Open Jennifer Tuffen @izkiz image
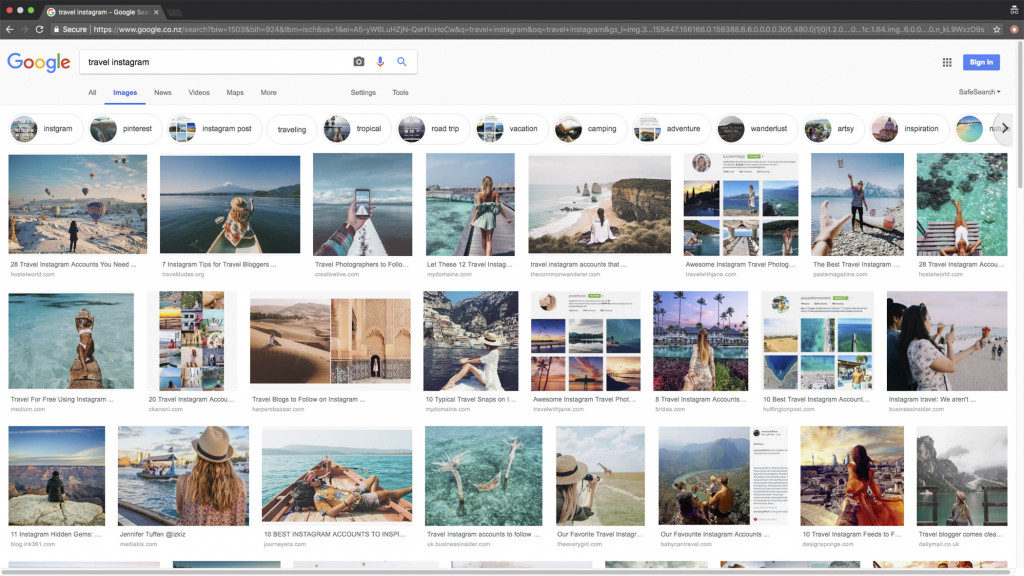Viewport: 1024px width, 576px height. coord(184,476)
